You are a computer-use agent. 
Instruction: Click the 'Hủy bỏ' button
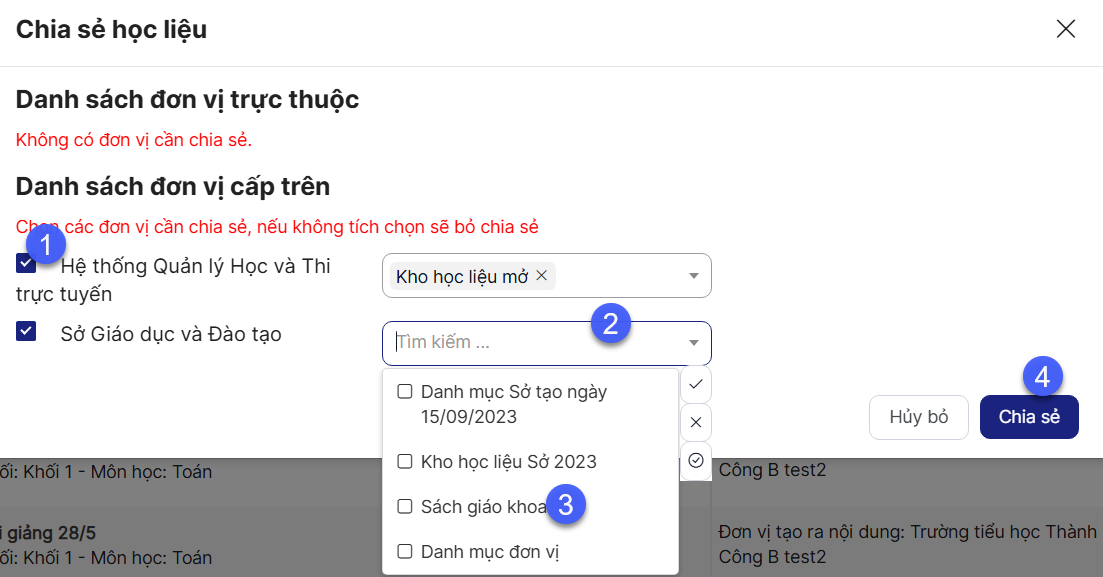[919, 417]
